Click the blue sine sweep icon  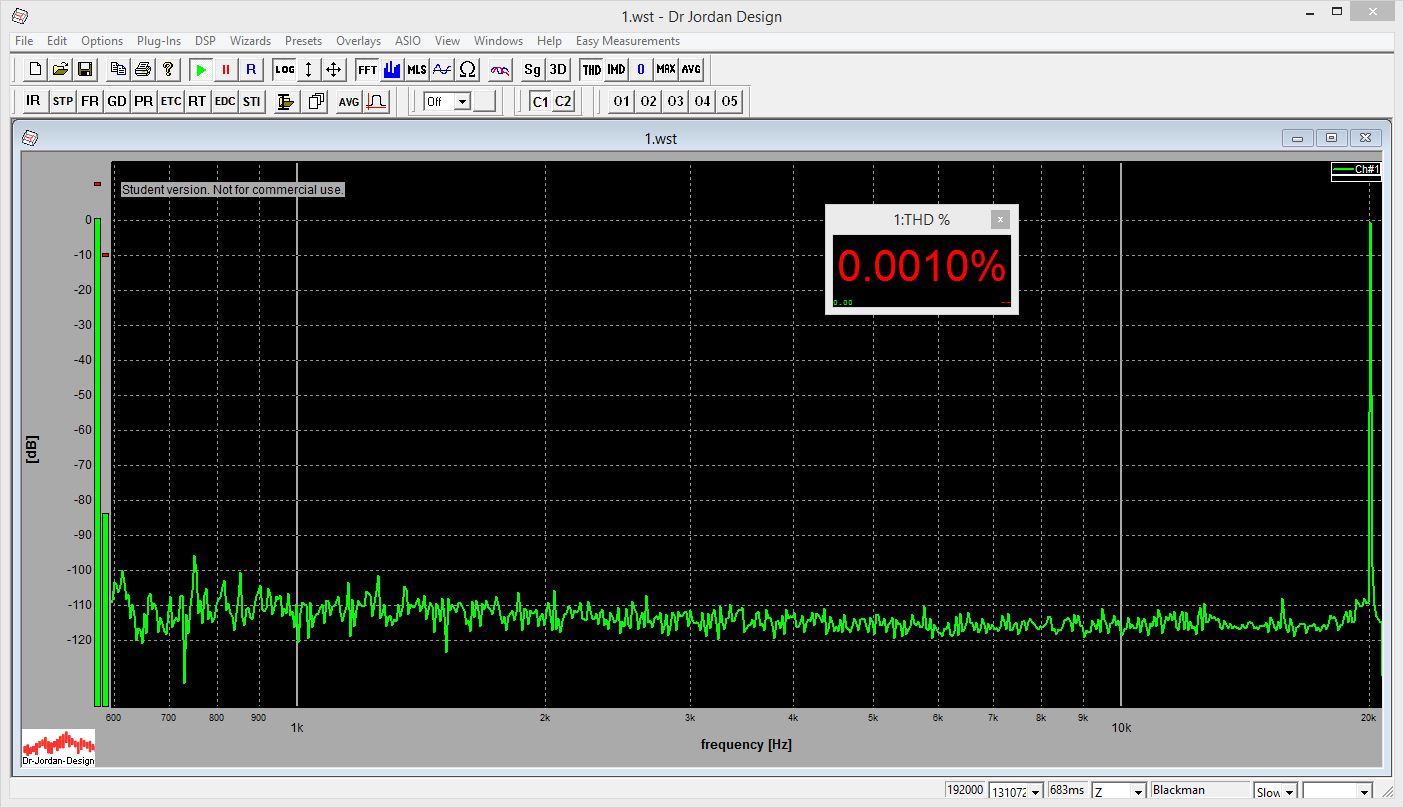pos(442,69)
